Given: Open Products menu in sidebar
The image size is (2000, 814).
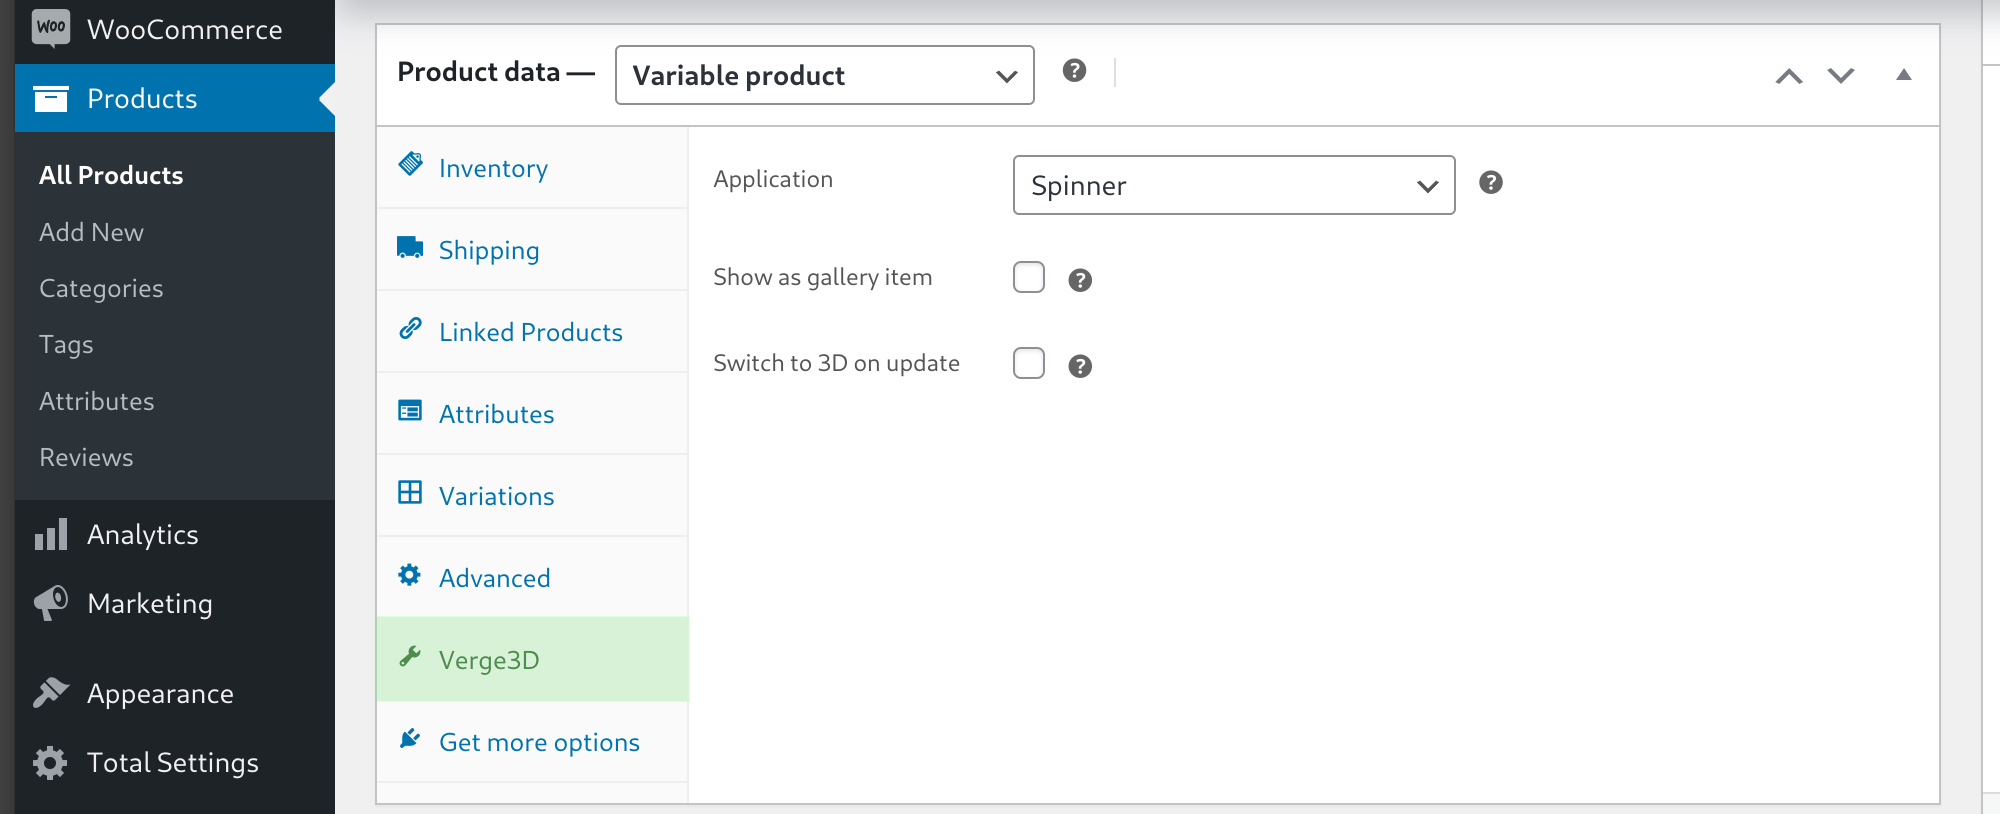Looking at the screenshot, I should (x=175, y=98).
